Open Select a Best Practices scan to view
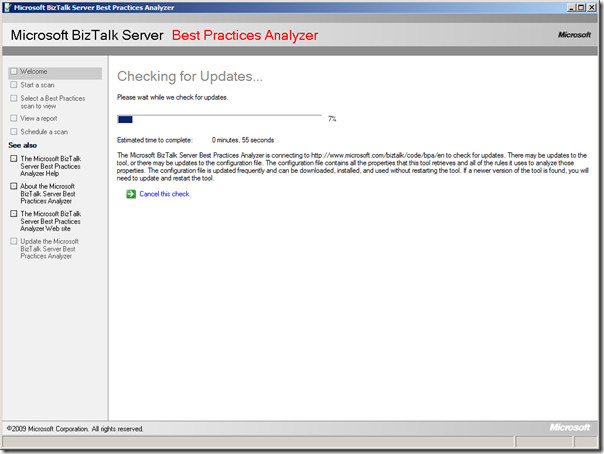Viewport: 604px width, 454px height. coord(52,102)
